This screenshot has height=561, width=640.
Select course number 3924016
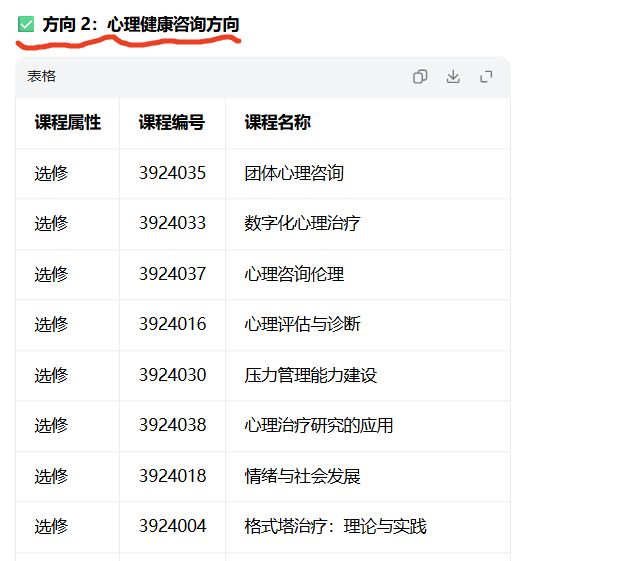click(172, 324)
